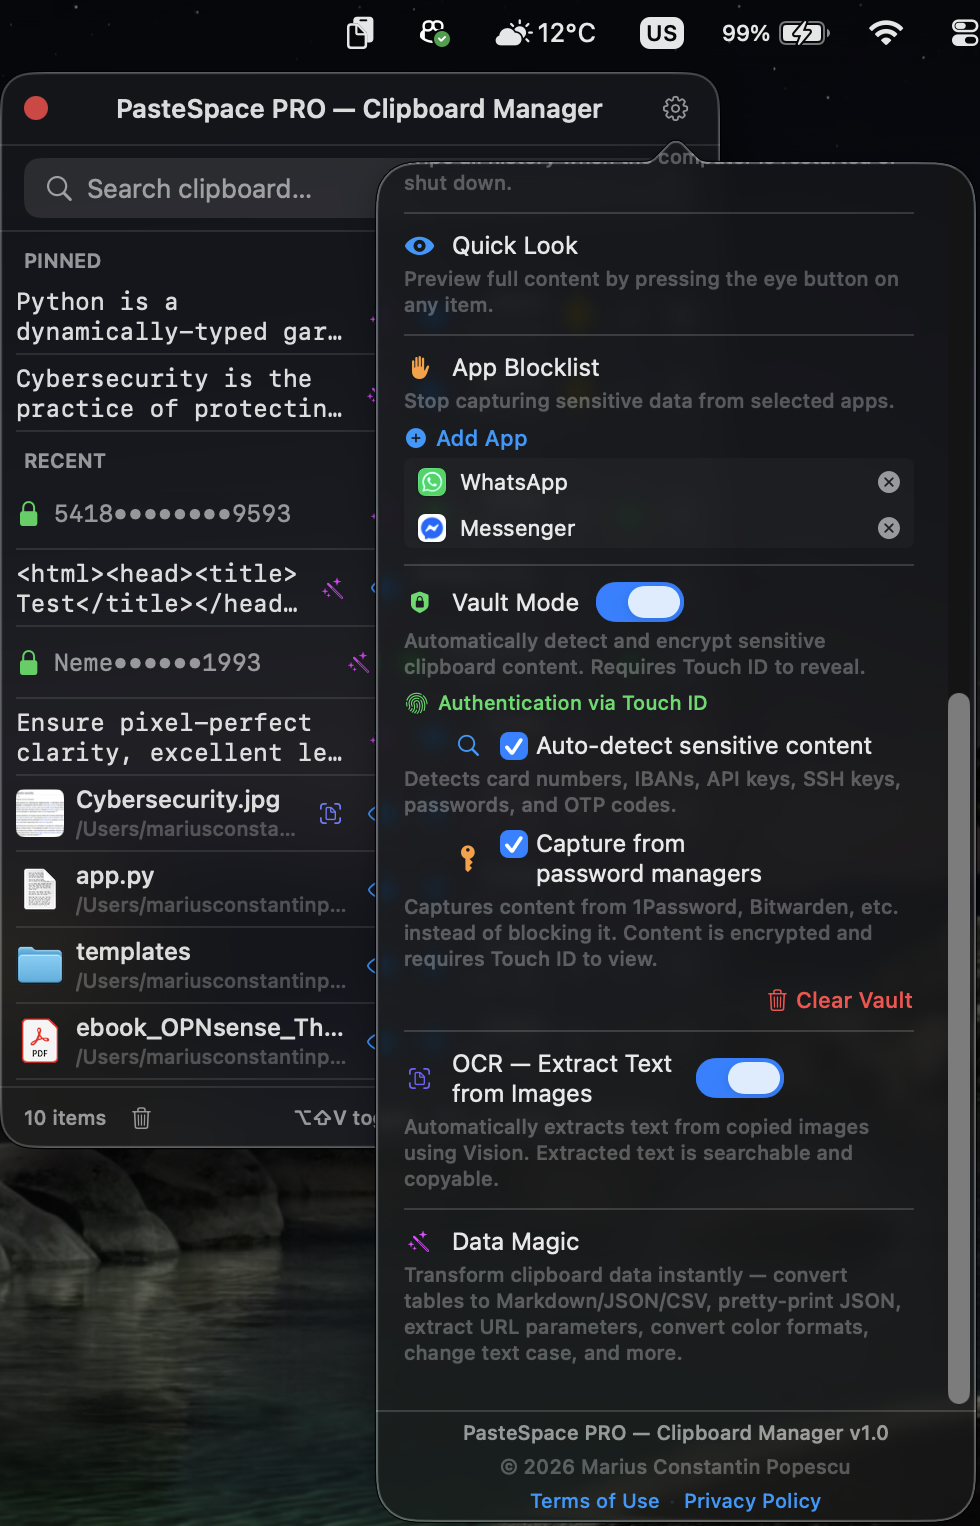The width and height of the screenshot is (980, 1526).
Task: Turn off the OCR Extract Text toggle
Action: tap(739, 1078)
